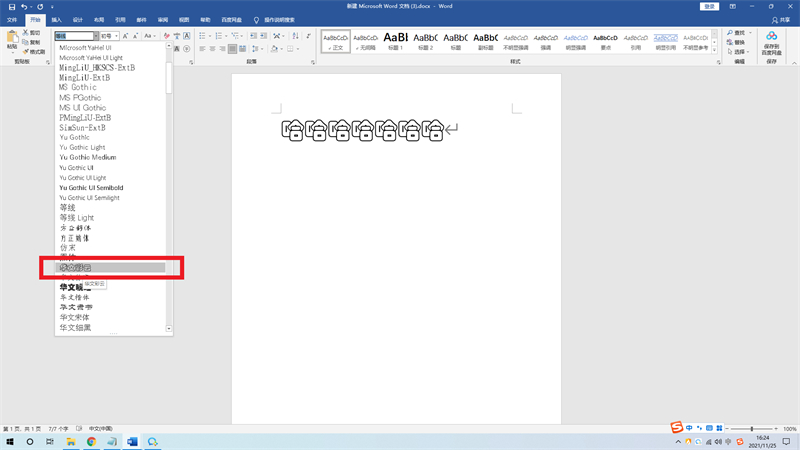Click the Undo arrow icon
The height and width of the screenshot is (450, 800).
[24, 6]
